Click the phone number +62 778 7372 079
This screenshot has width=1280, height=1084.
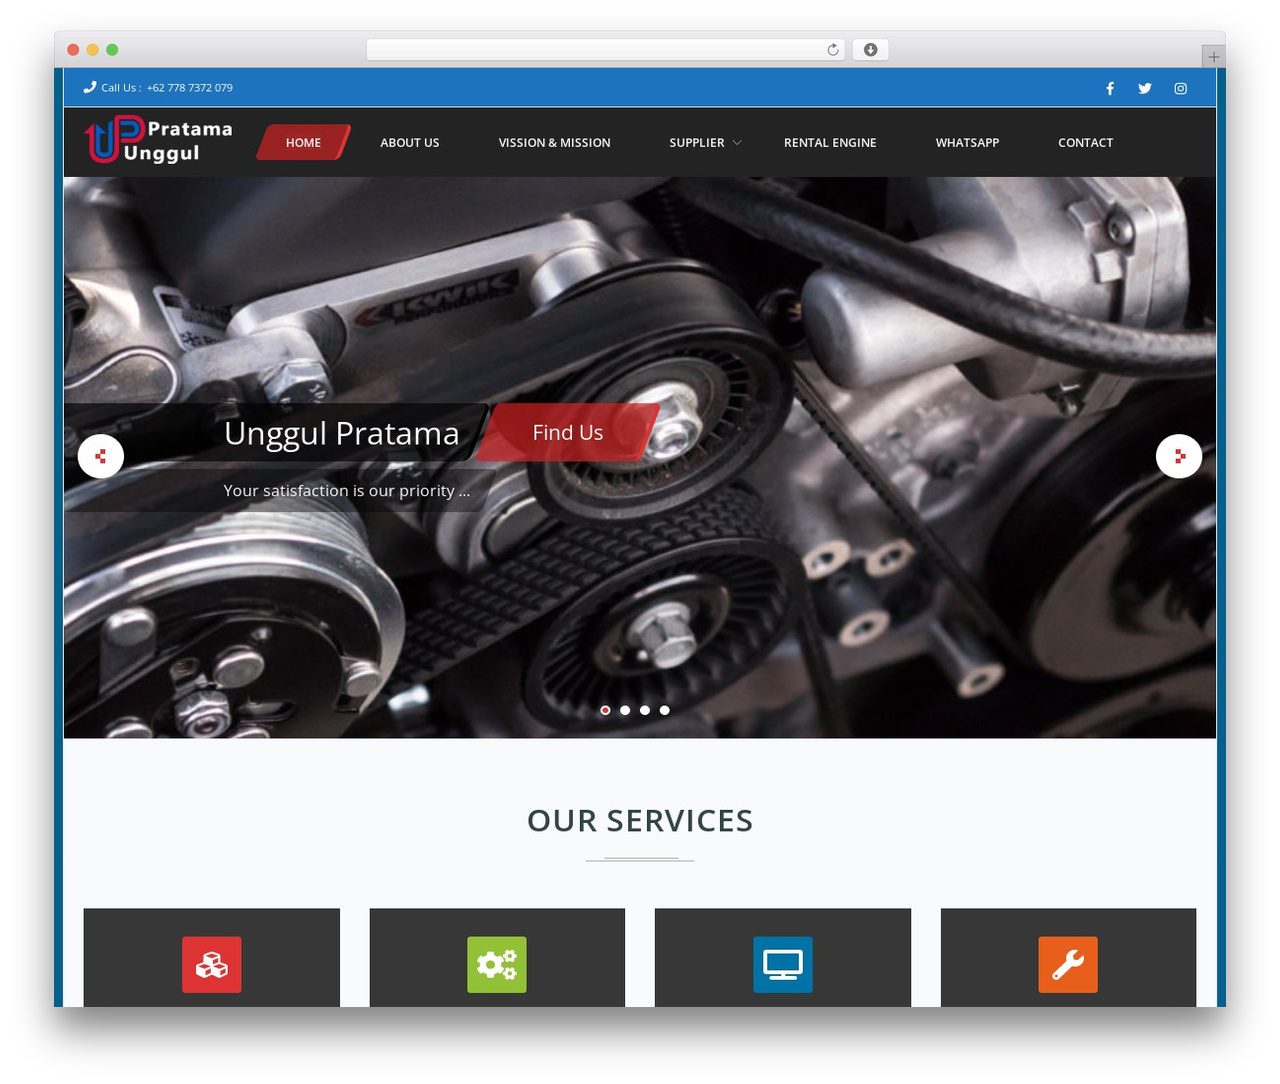[x=189, y=88]
